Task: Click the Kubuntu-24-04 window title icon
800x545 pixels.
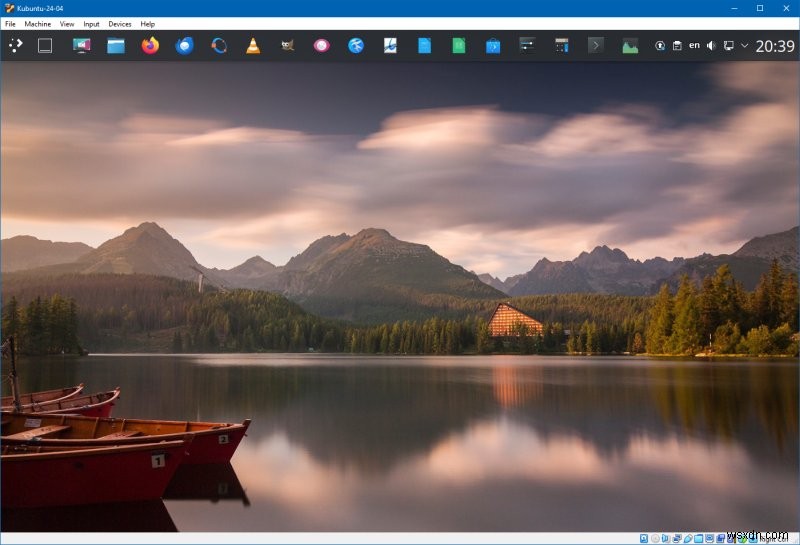Action: point(9,8)
